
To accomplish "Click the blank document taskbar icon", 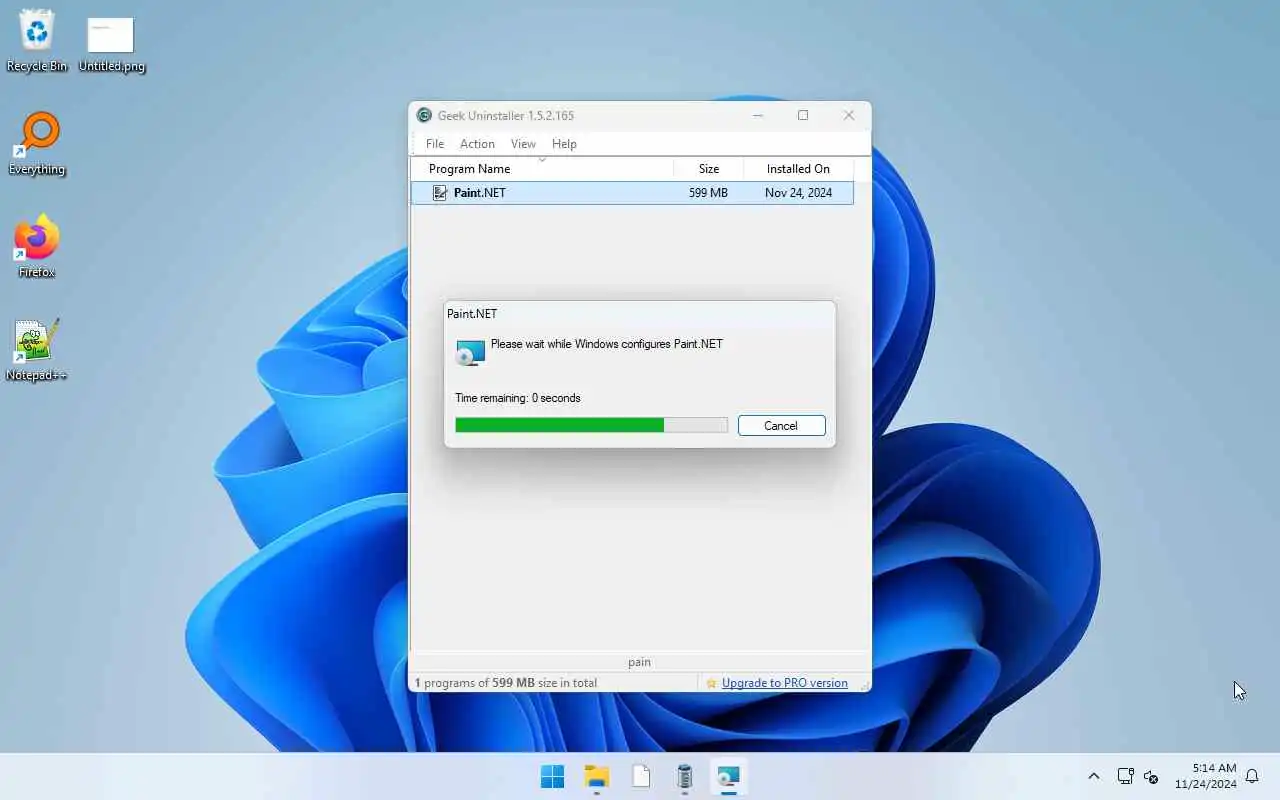I will tap(641, 776).
